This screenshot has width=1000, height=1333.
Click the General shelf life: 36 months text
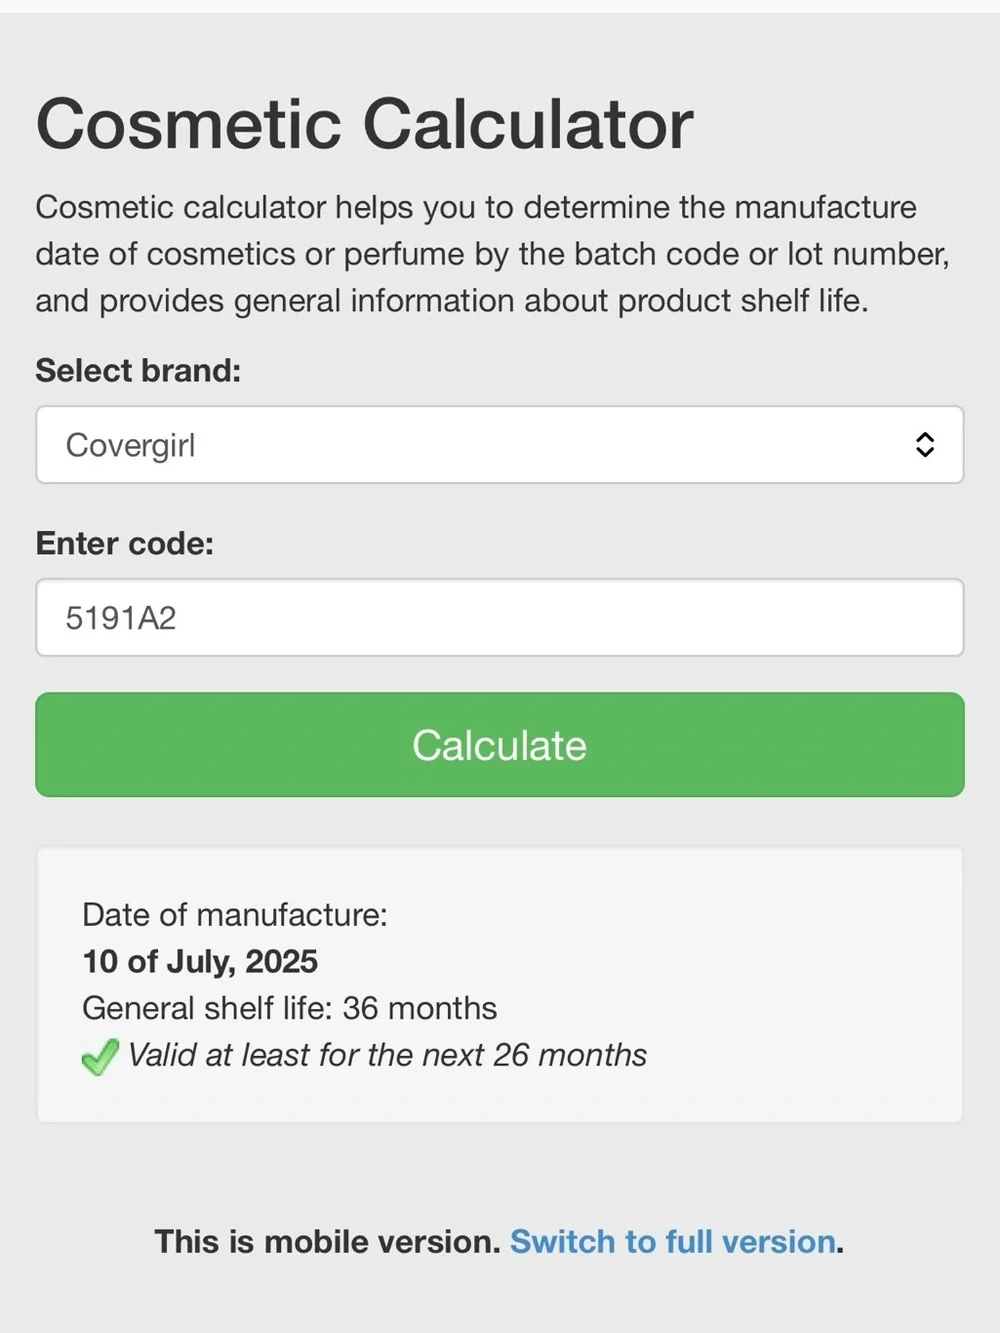[x=289, y=1008]
